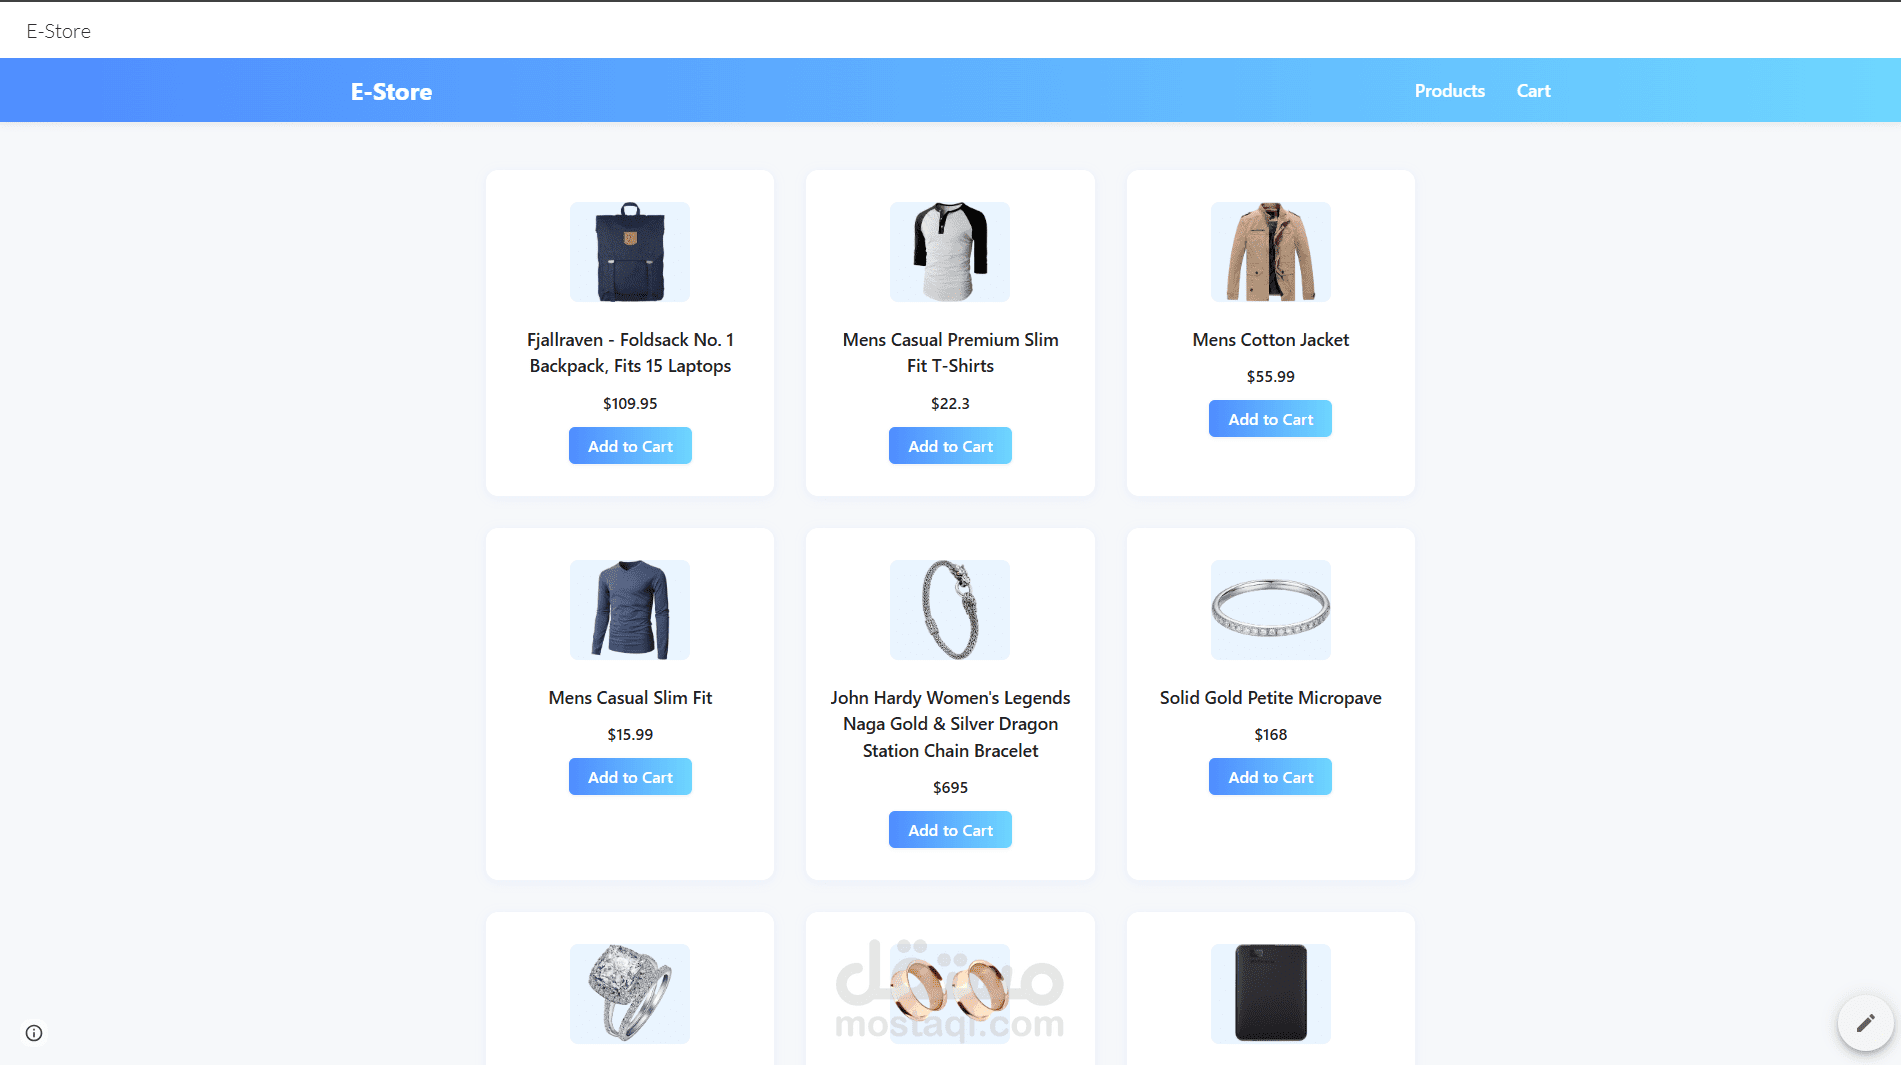Click the navy backpack product image

pyautogui.click(x=630, y=252)
